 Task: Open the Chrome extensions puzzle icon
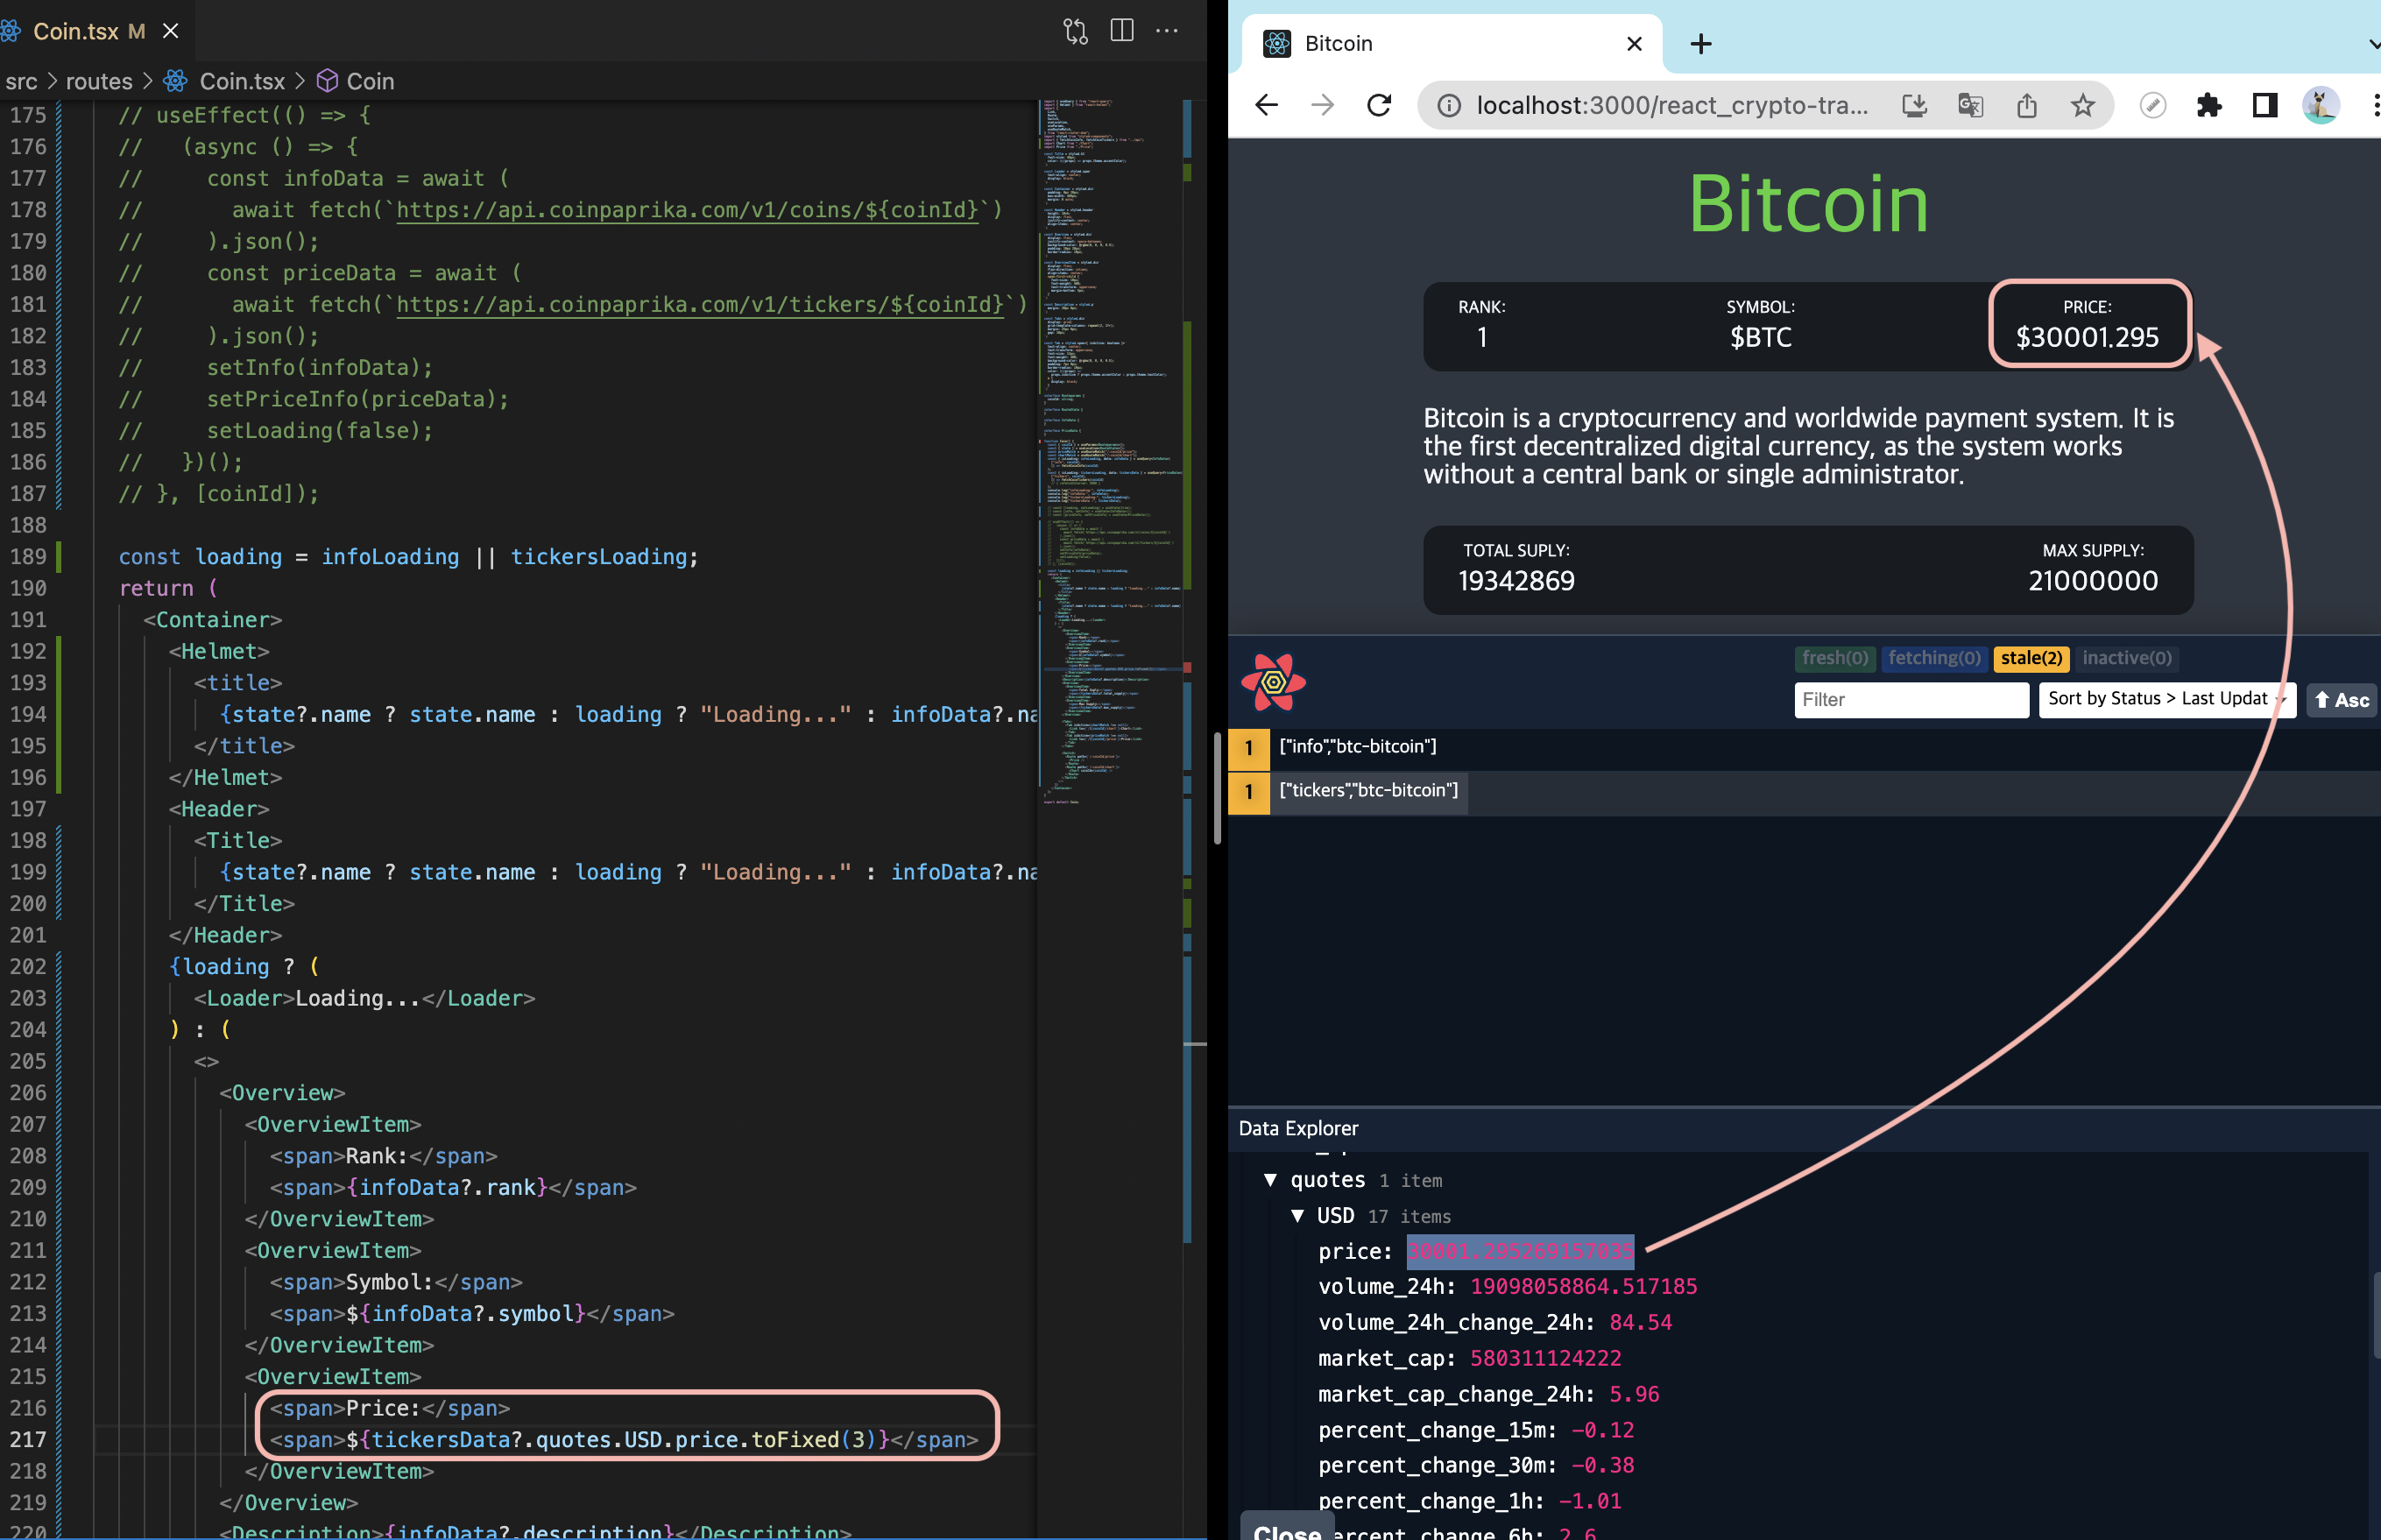point(2208,105)
